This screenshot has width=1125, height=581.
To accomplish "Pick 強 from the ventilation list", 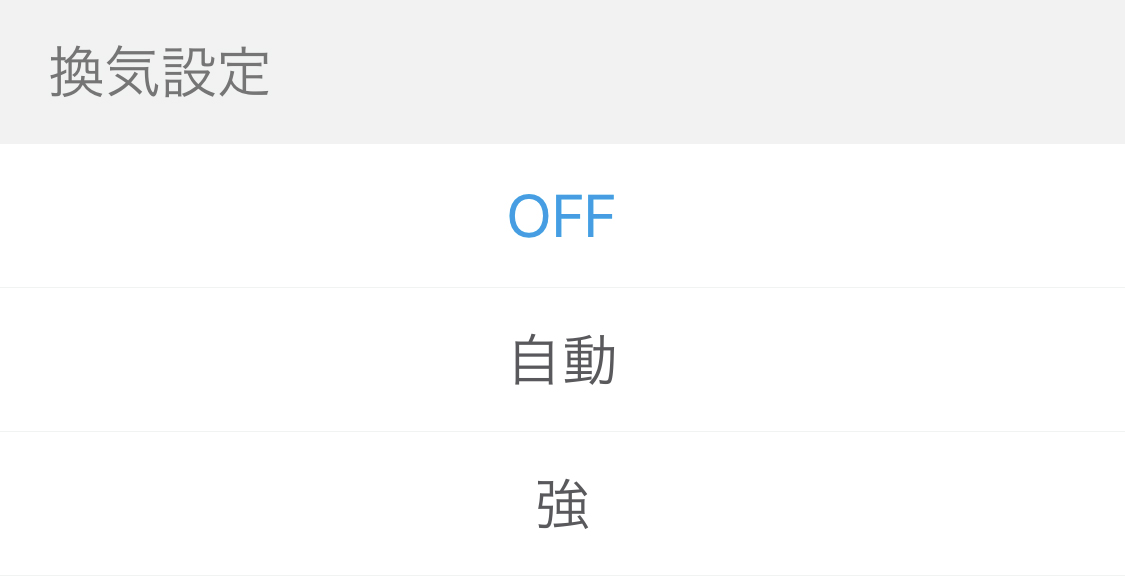I will pyautogui.click(x=561, y=504).
